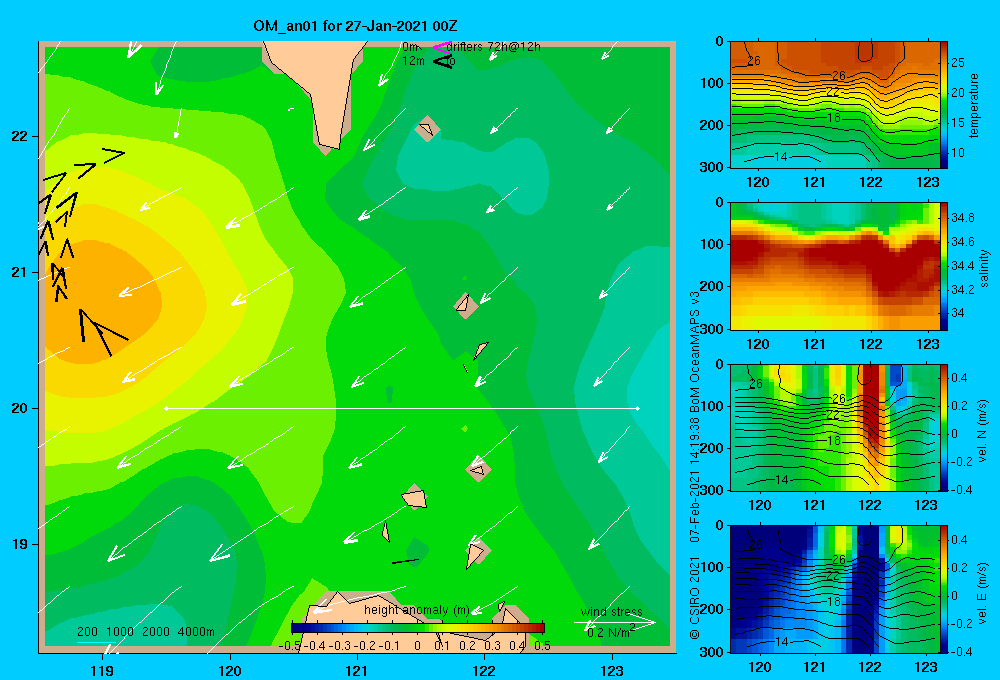
Task: Click the '-0.5' tick on height anomaly bar
Action: coord(290,646)
